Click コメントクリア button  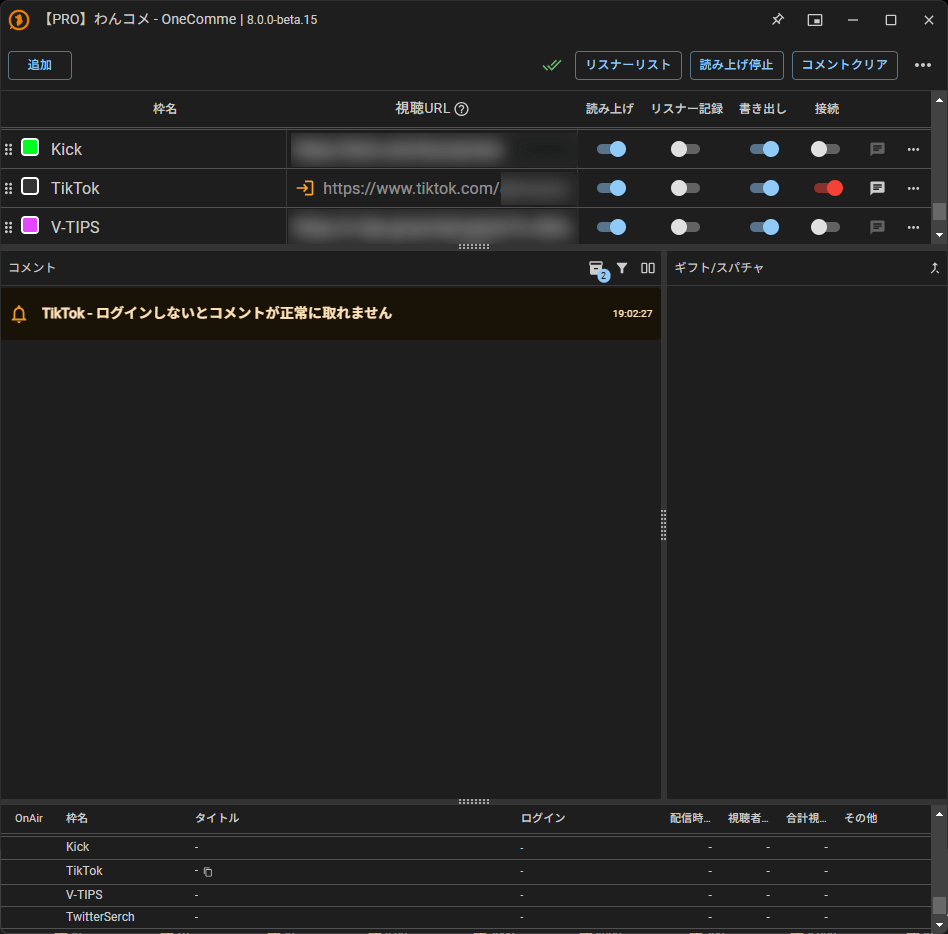pyautogui.click(x=845, y=65)
